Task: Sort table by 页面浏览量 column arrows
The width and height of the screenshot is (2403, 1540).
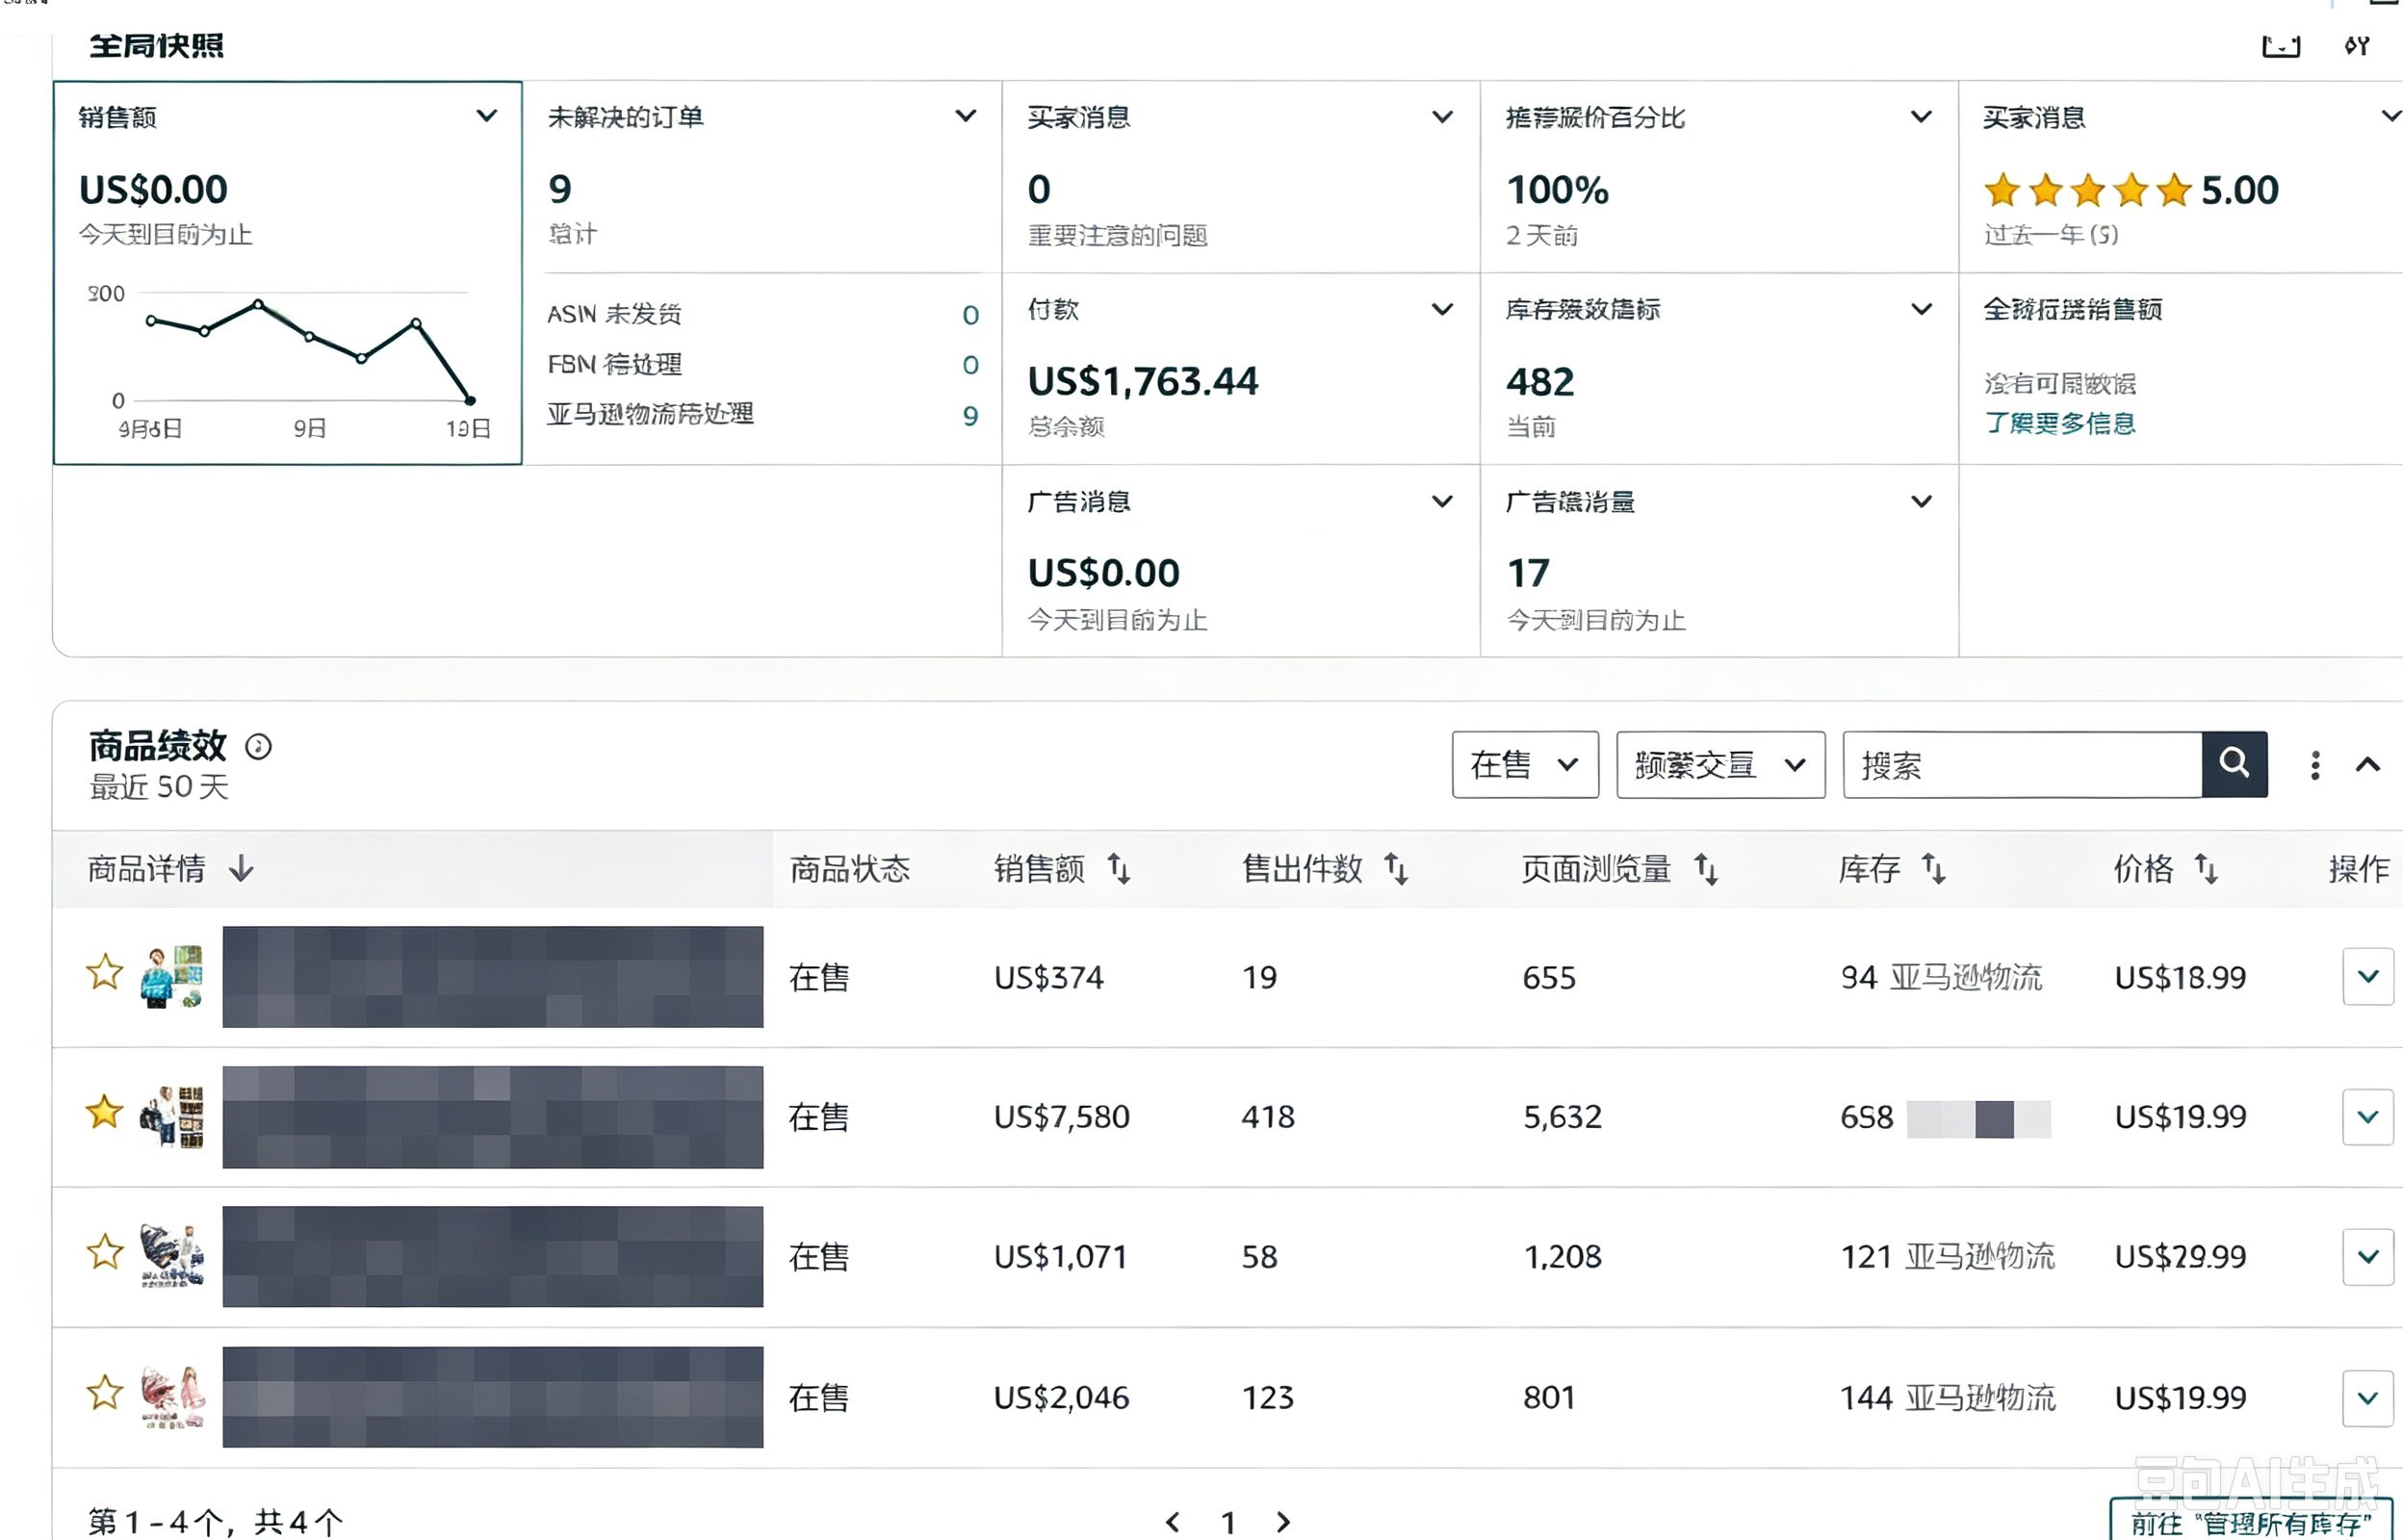Action: point(1706,868)
